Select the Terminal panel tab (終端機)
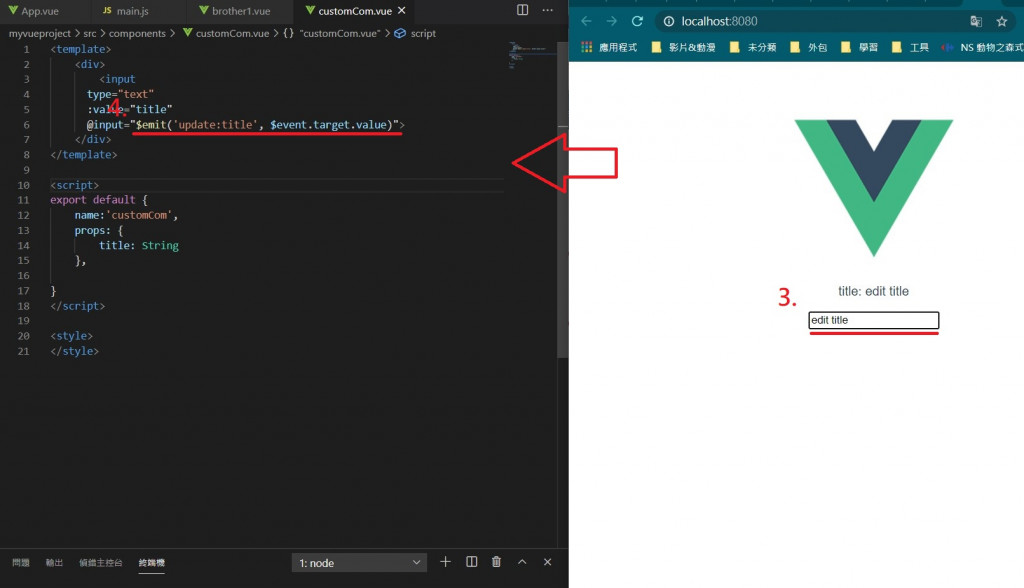The image size is (1024, 588). (x=152, y=563)
